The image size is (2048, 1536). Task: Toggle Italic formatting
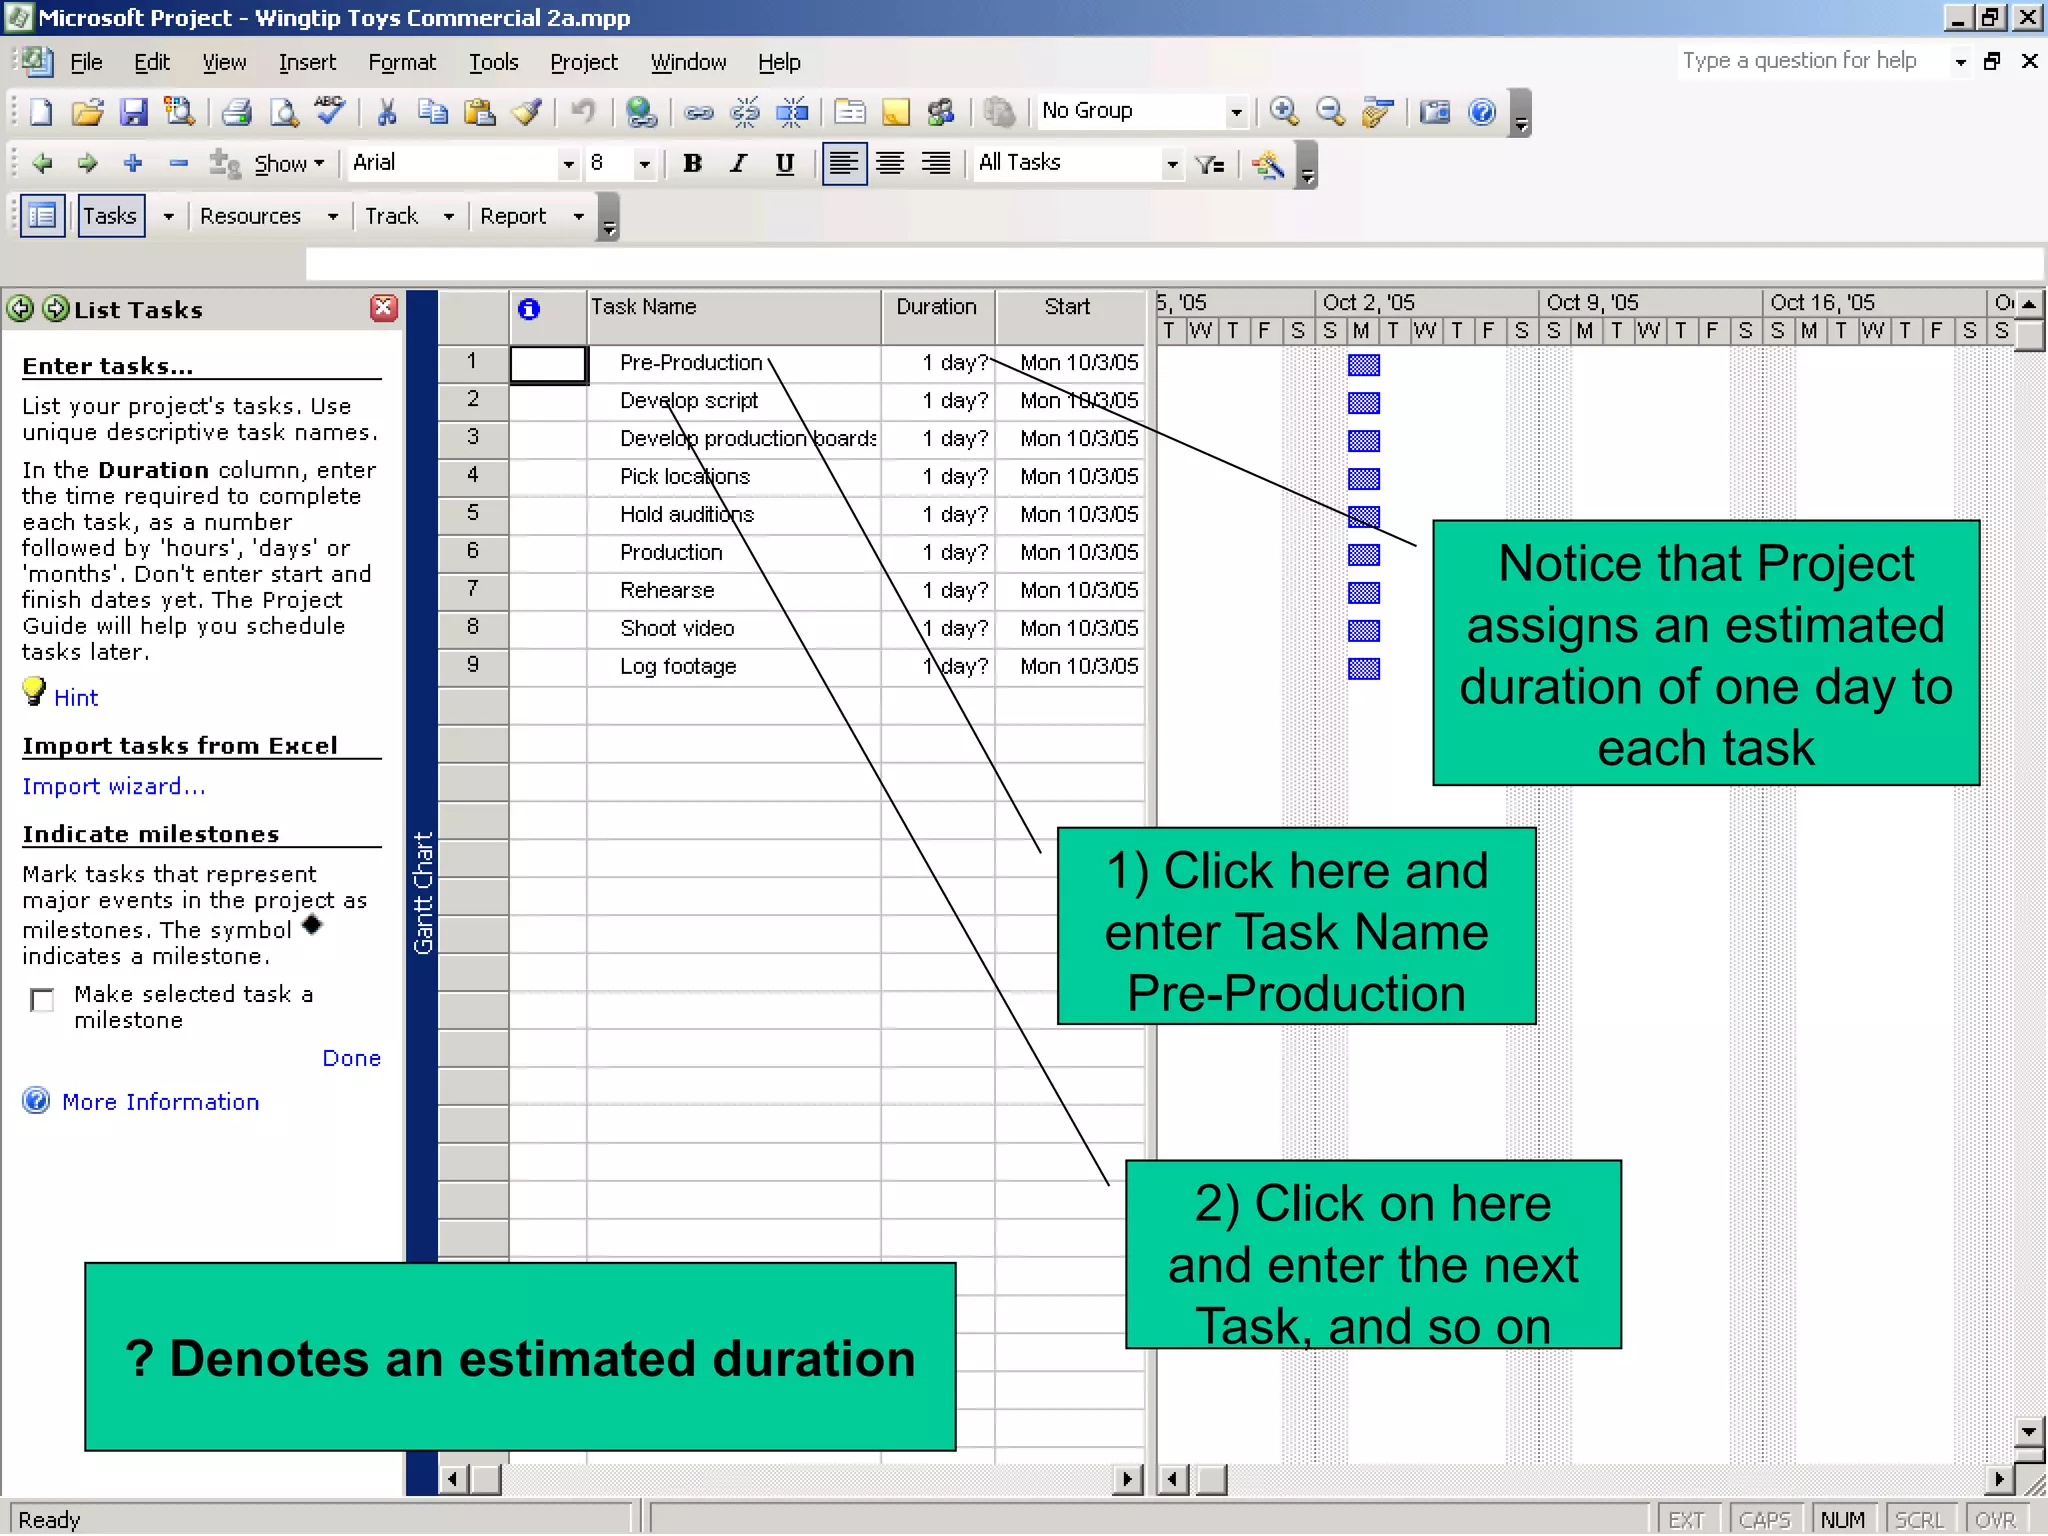click(x=738, y=164)
